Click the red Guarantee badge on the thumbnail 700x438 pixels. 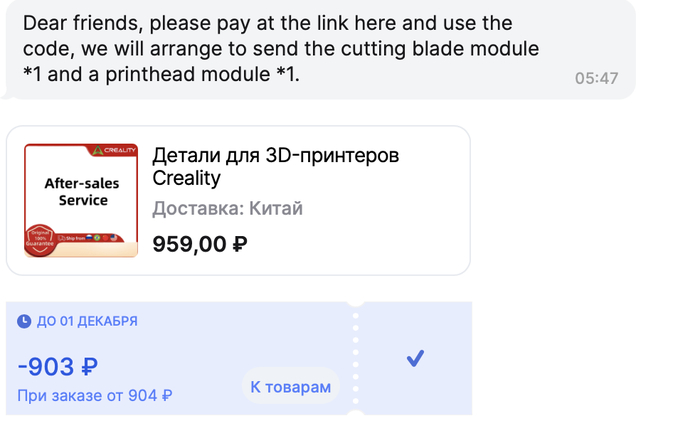coord(39,237)
